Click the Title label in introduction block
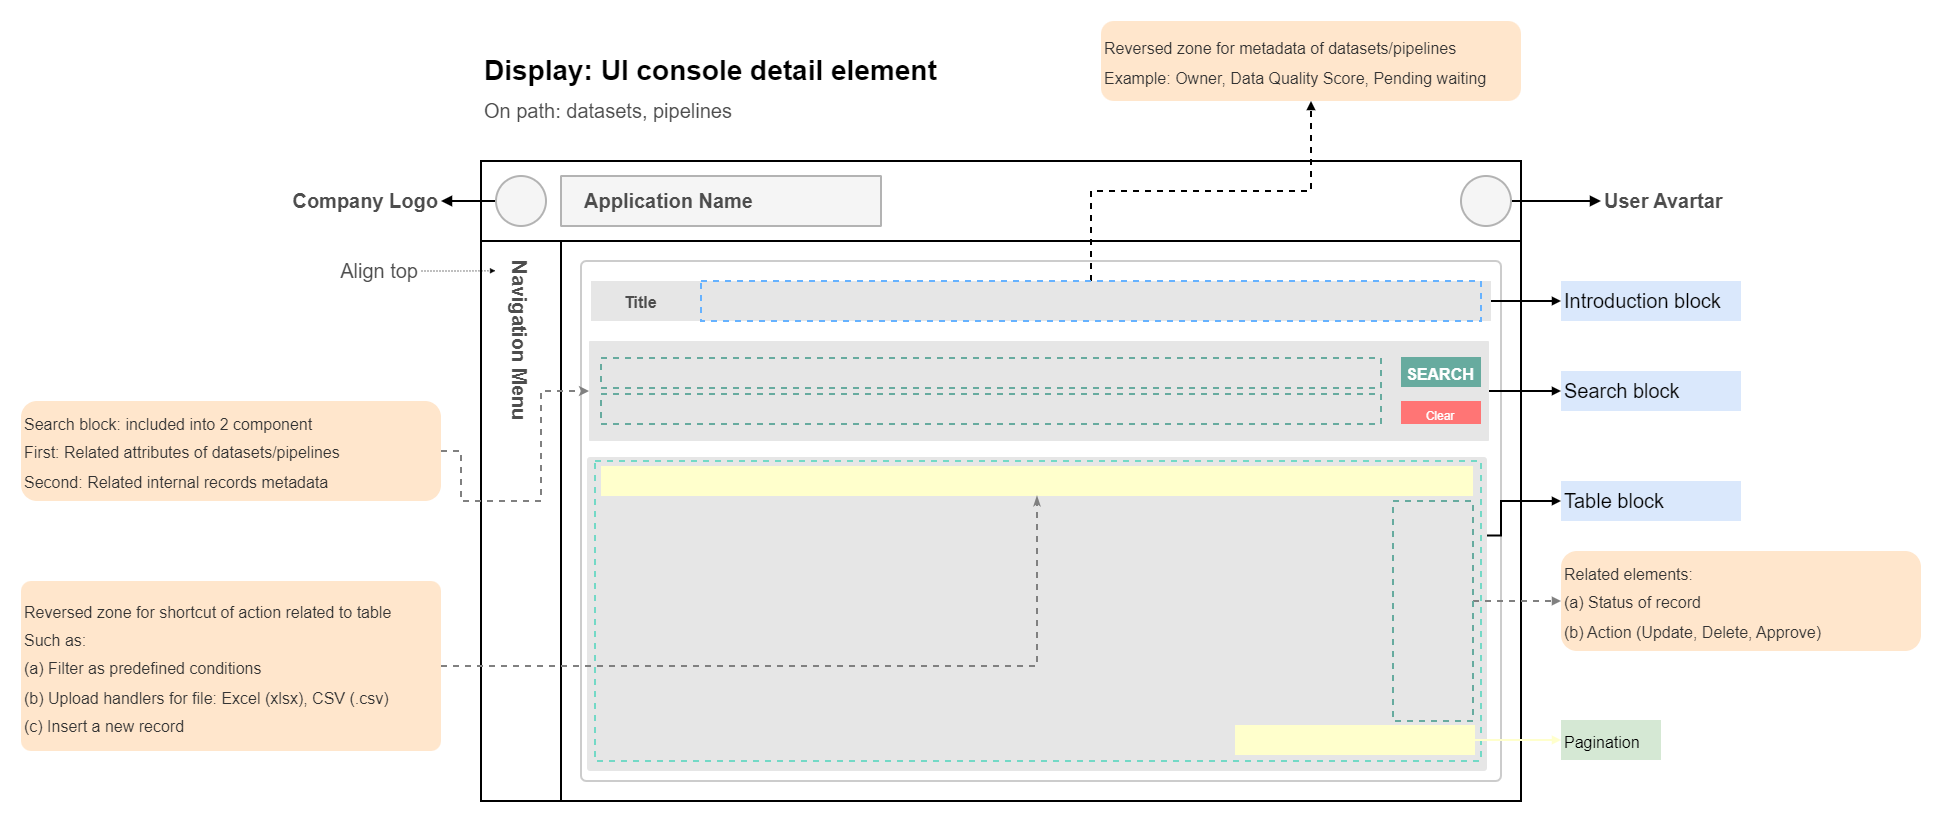Image resolution: width=1940 pixels, height=822 pixels. (x=641, y=302)
